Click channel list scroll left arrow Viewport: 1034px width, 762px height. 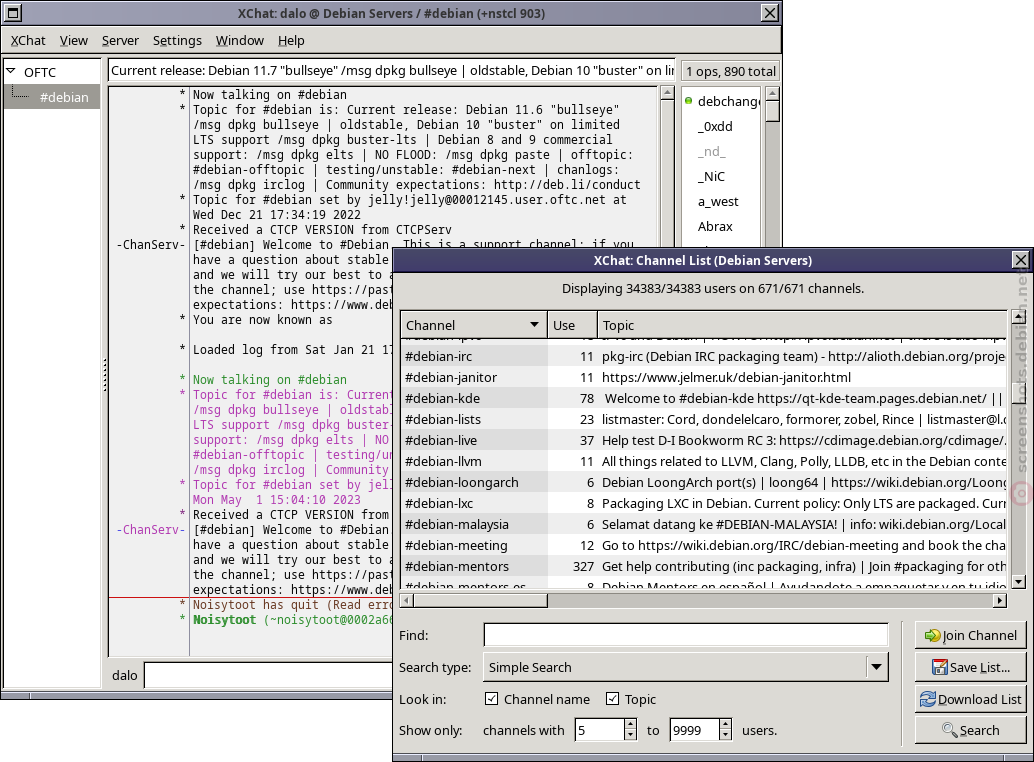(407, 601)
